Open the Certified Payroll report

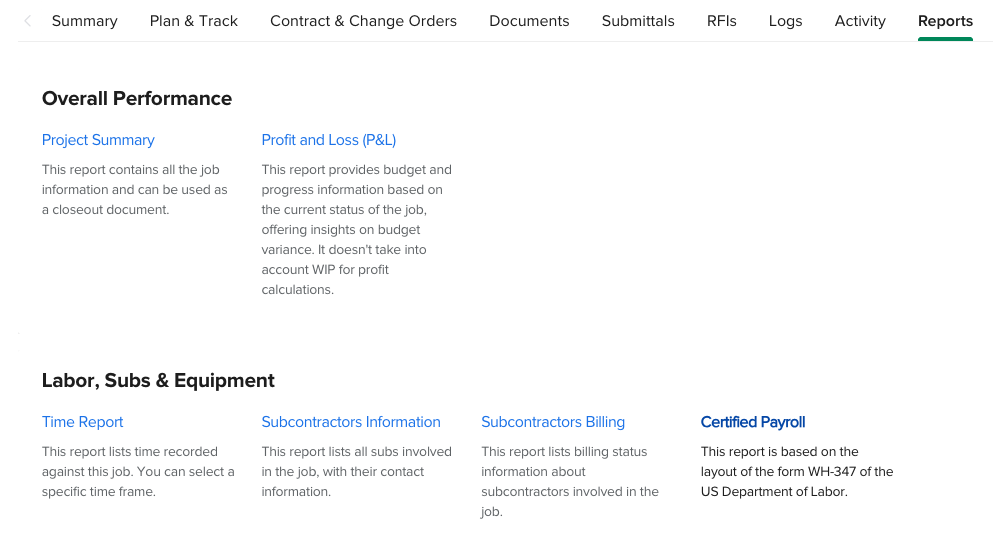pyautogui.click(x=753, y=422)
